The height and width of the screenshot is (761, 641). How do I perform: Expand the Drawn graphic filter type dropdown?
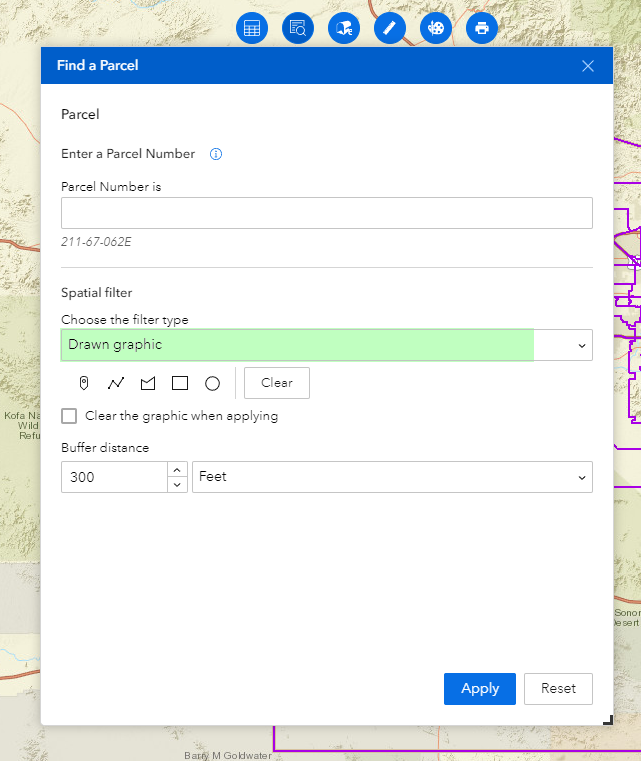[327, 345]
